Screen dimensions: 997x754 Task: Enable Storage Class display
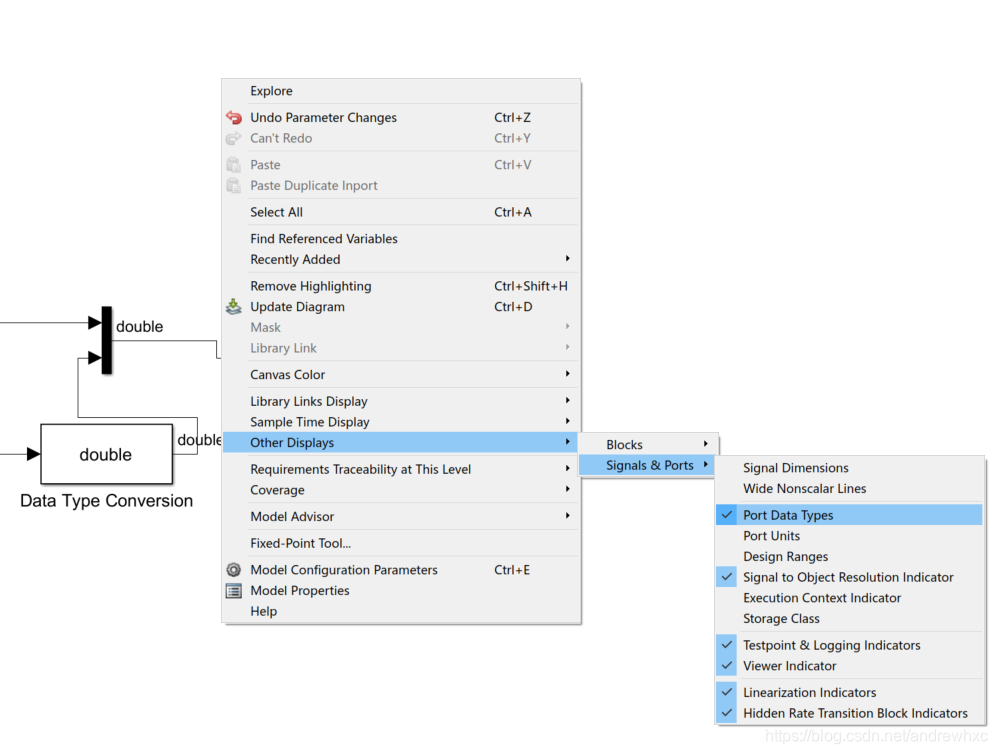849,619
